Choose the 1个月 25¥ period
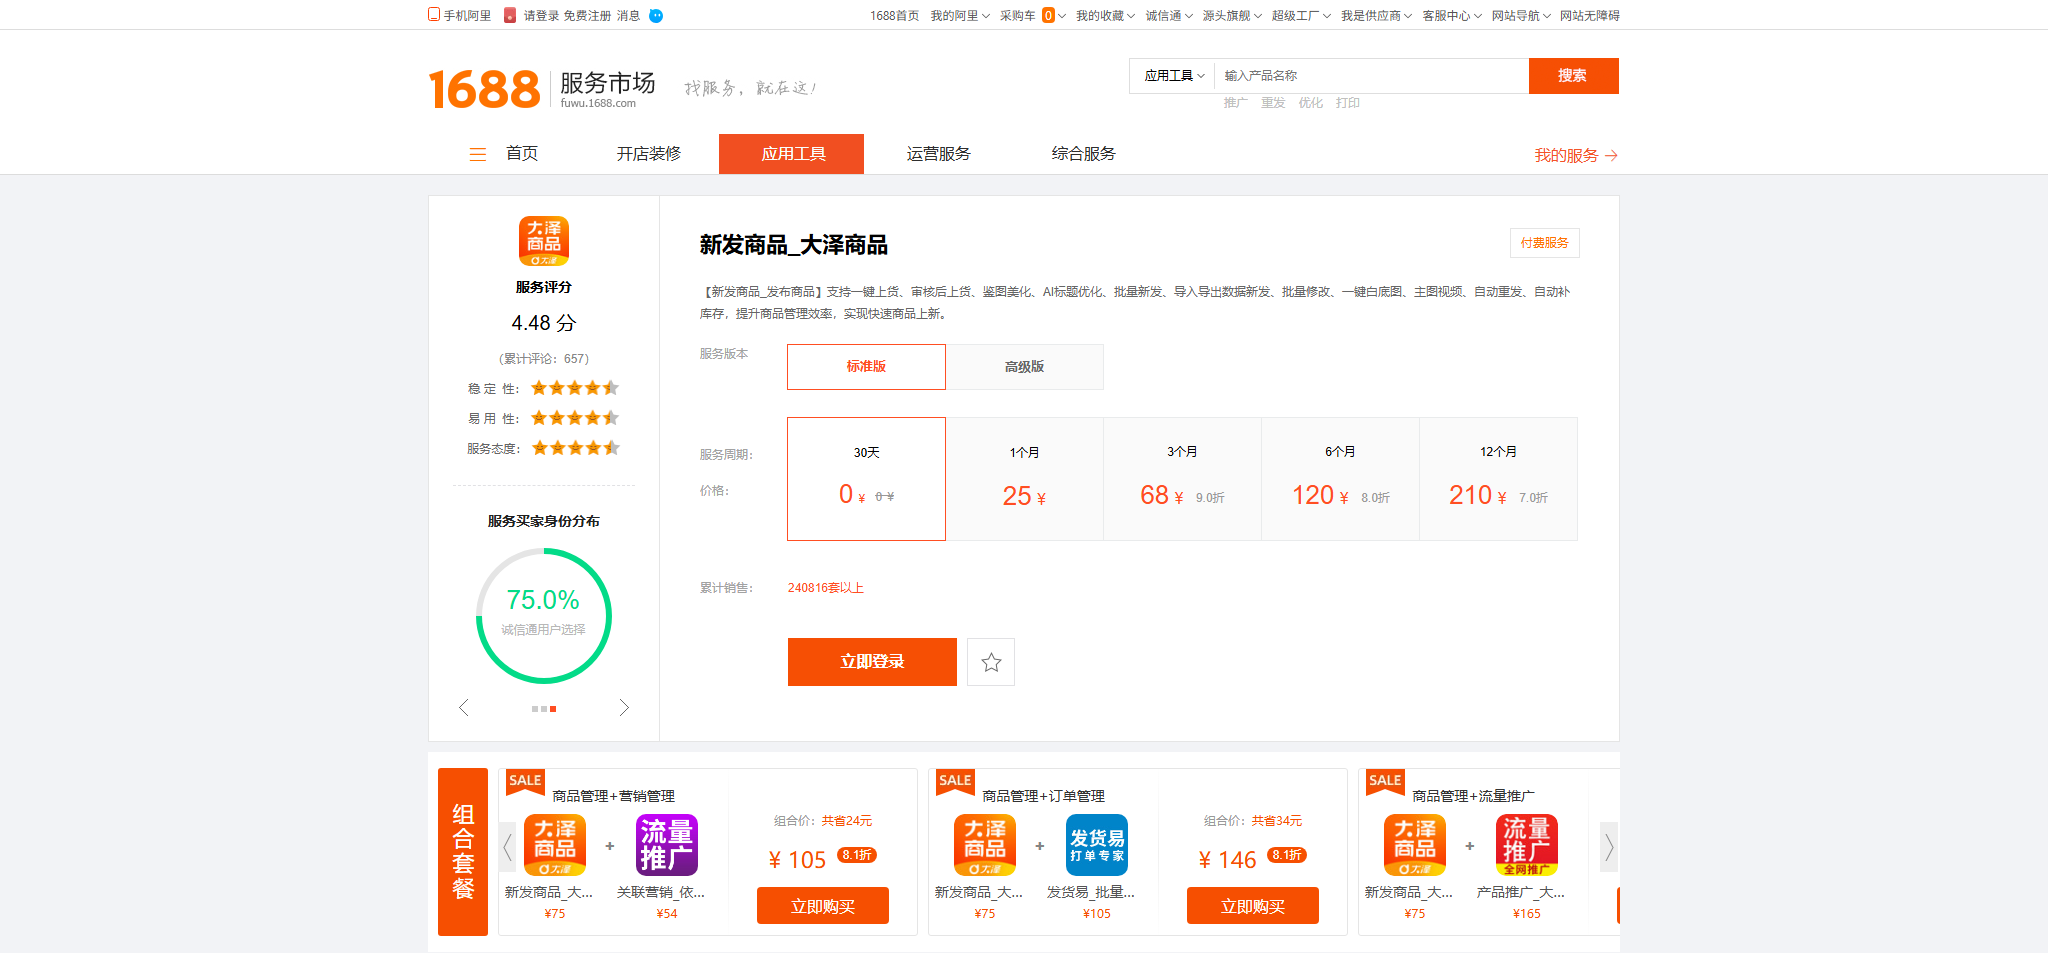 coord(1025,479)
